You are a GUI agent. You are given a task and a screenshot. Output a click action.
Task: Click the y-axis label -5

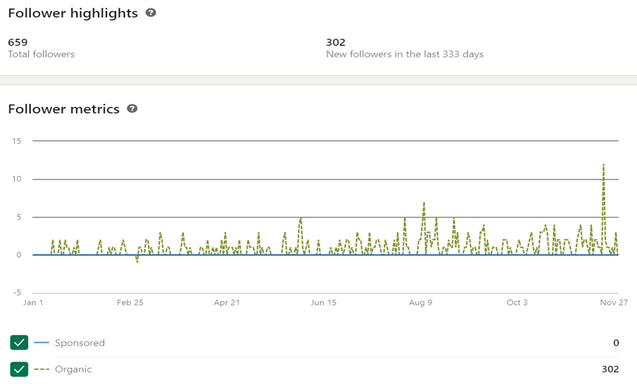pyautogui.click(x=17, y=293)
